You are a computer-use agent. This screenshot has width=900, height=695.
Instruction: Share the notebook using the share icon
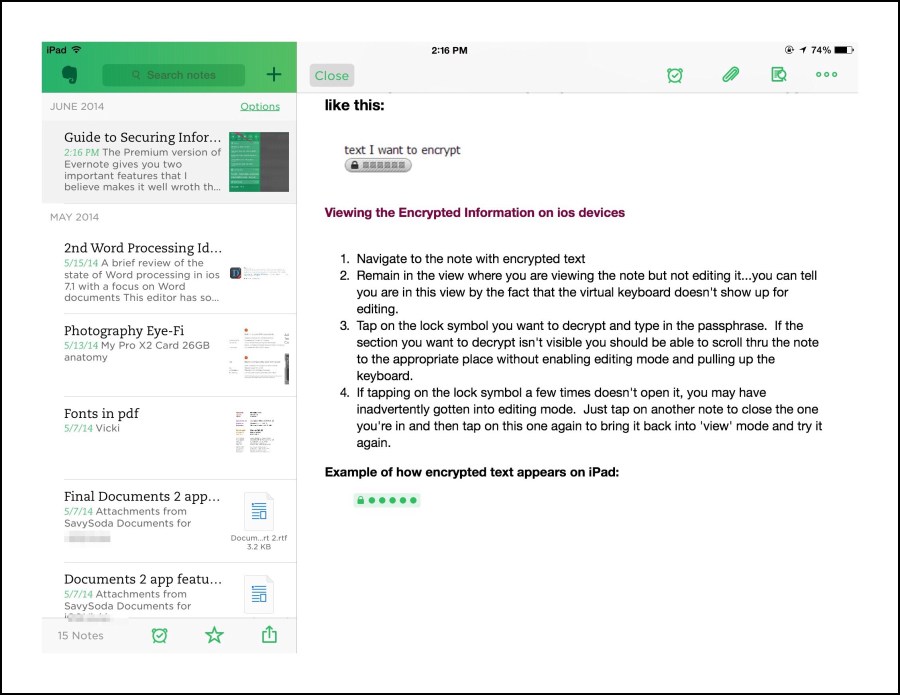pos(268,635)
